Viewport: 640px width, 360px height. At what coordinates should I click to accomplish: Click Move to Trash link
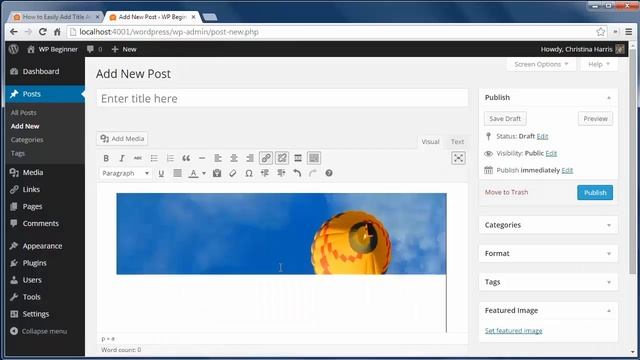click(506, 192)
